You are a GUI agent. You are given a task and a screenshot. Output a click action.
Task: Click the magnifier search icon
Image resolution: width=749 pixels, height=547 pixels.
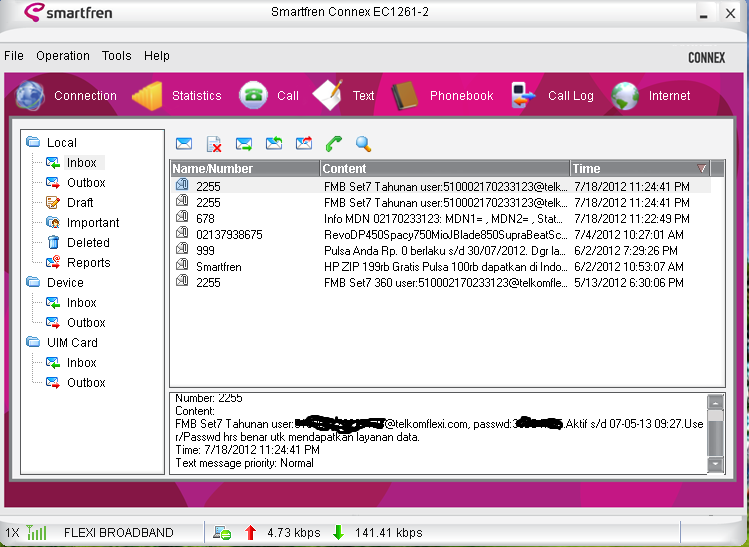[x=364, y=143]
